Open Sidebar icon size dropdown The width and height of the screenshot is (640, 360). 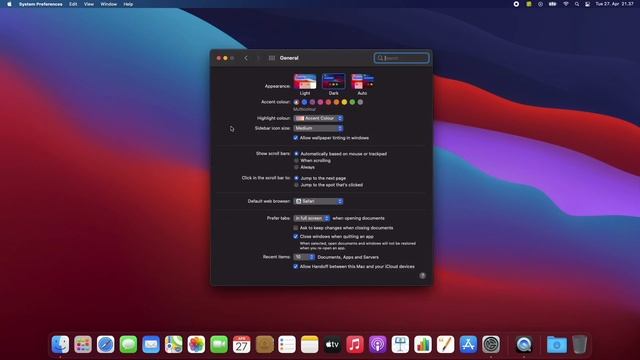(x=318, y=128)
